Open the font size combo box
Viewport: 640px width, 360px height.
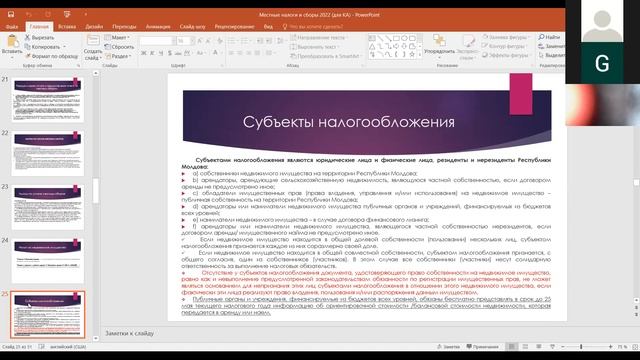pyautogui.click(x=185, y=41)
